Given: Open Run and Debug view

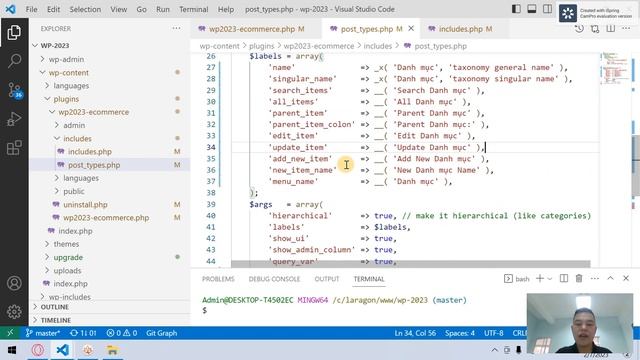Looking at the screenshot, I should (14, 119).
